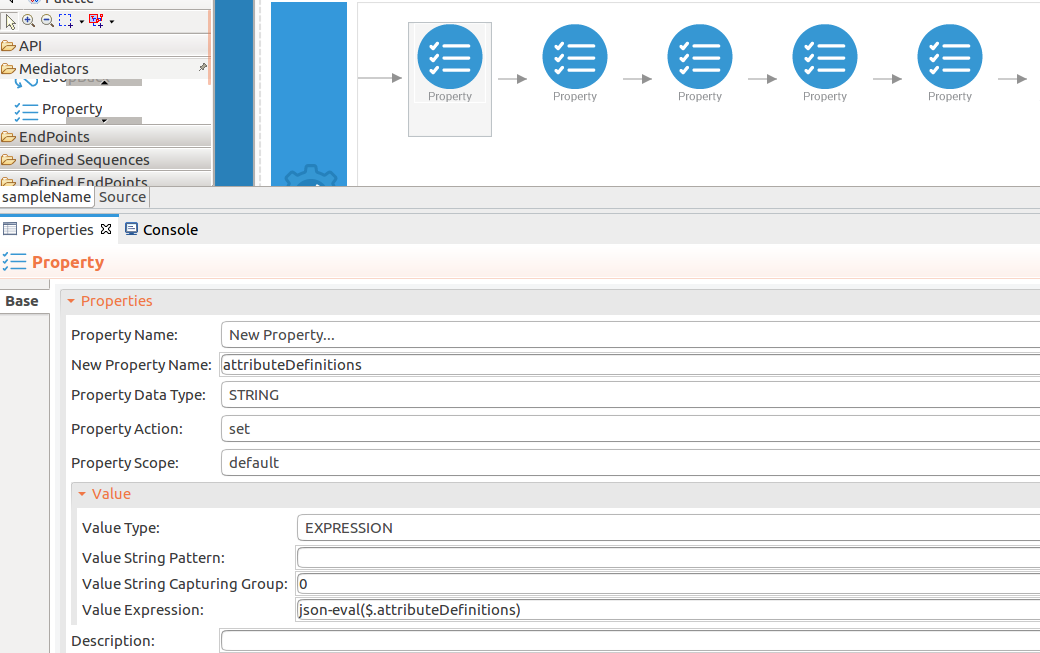Click the Value Expression field
This screenshot has width=1040, height=653.
(x=669, y=610)
